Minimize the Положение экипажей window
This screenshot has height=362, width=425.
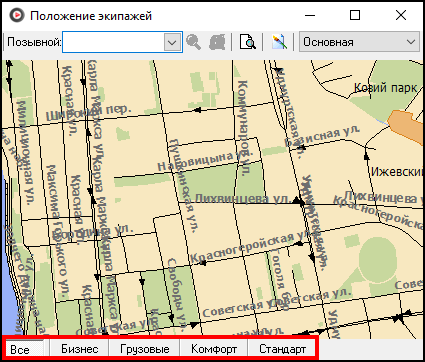[x=310, y=15]
